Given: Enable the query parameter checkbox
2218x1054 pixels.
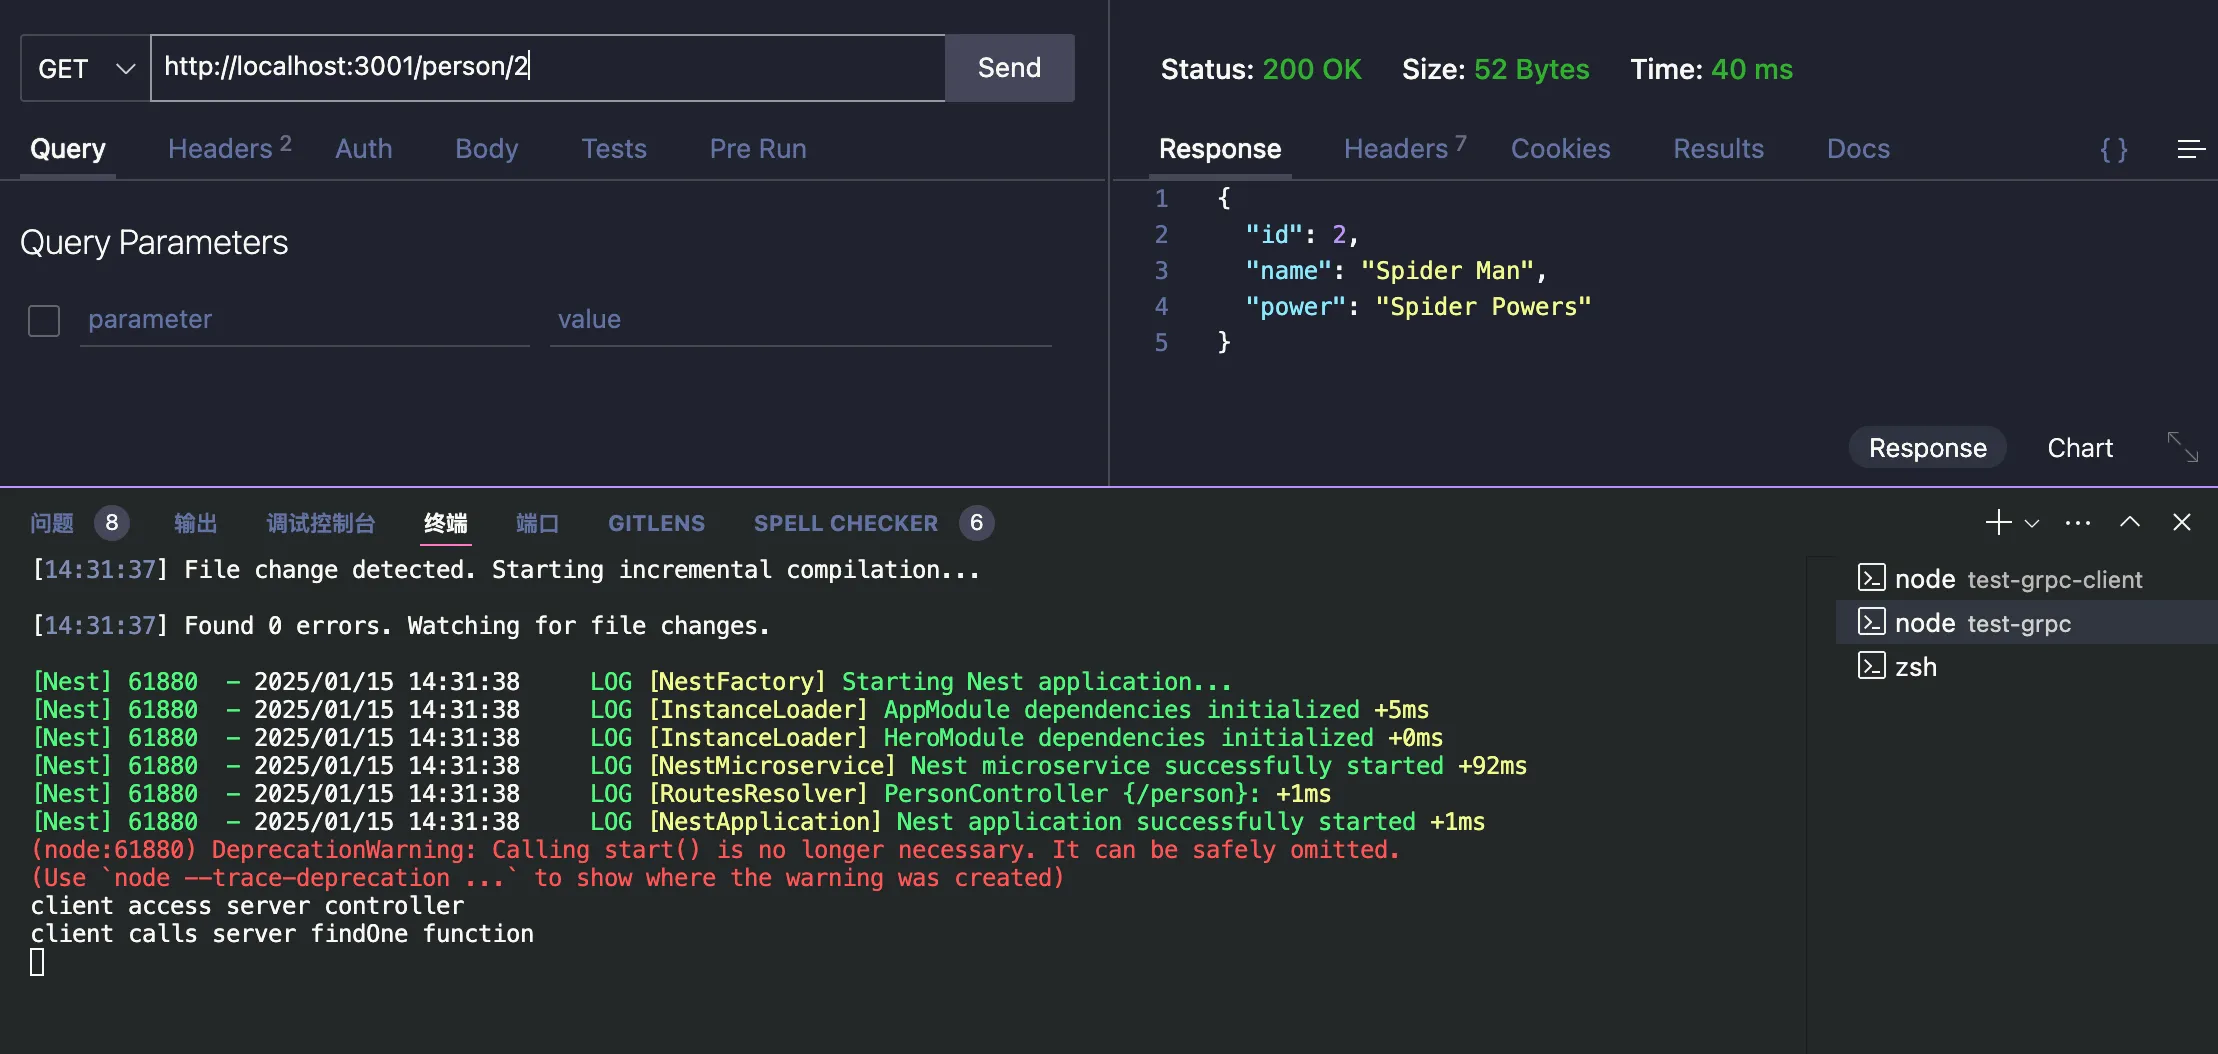Looking at the screenshot, I should pos(44,321).
